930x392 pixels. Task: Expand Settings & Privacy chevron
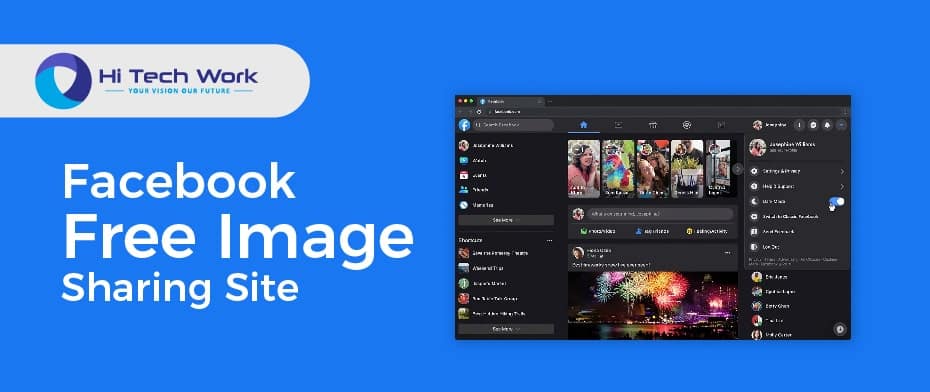[x=842, y=171]
